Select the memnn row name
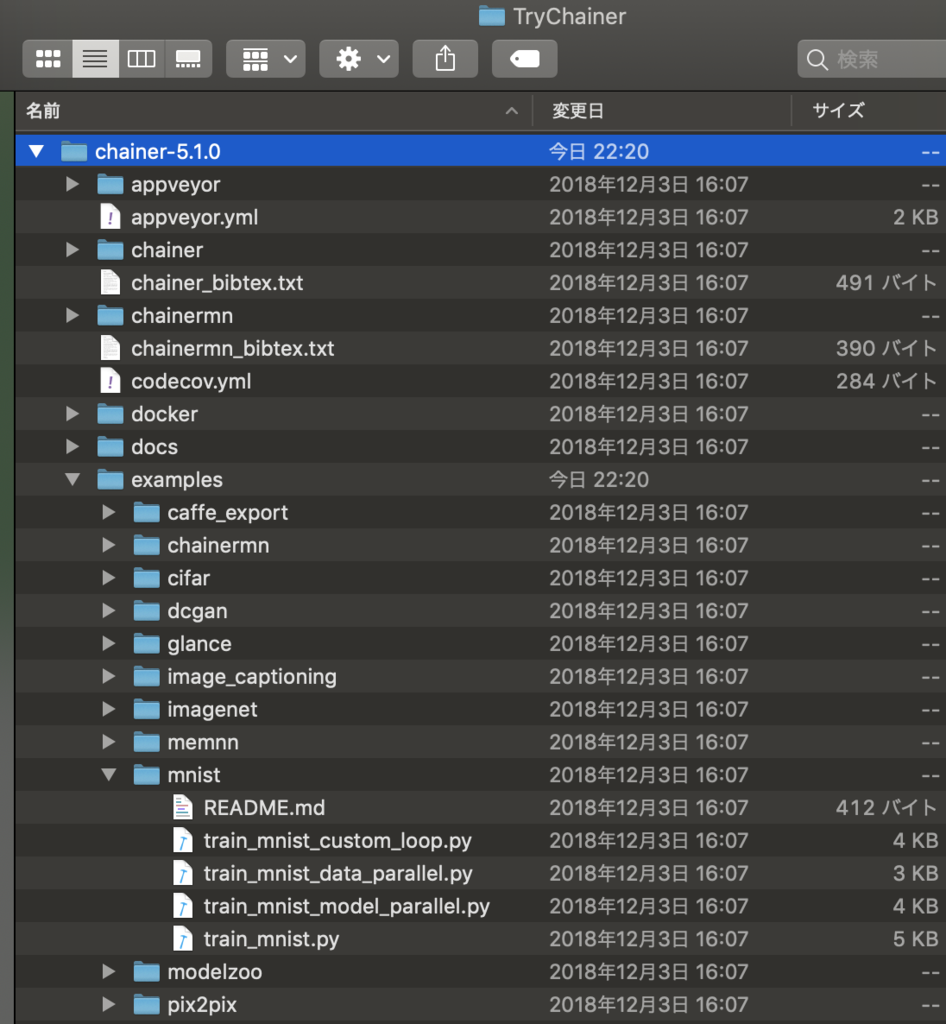This screenshot has width=946, height=1024. pyautogui.click(x=202, y=742)
